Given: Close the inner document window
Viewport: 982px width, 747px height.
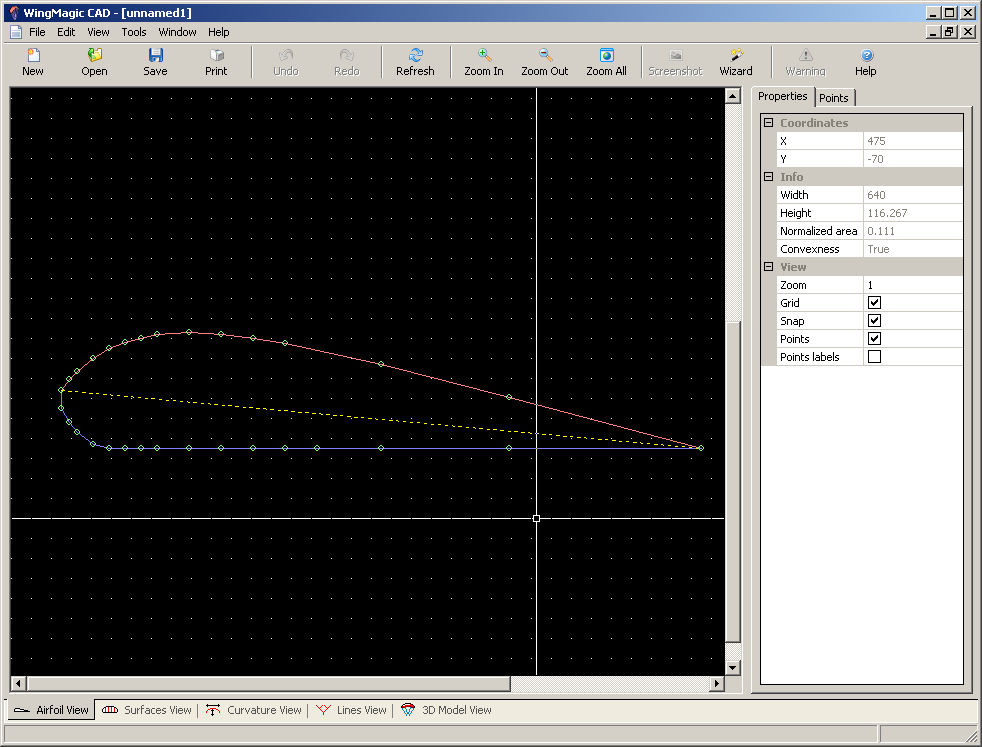Looking at the screenshot, I should [968, 32].
